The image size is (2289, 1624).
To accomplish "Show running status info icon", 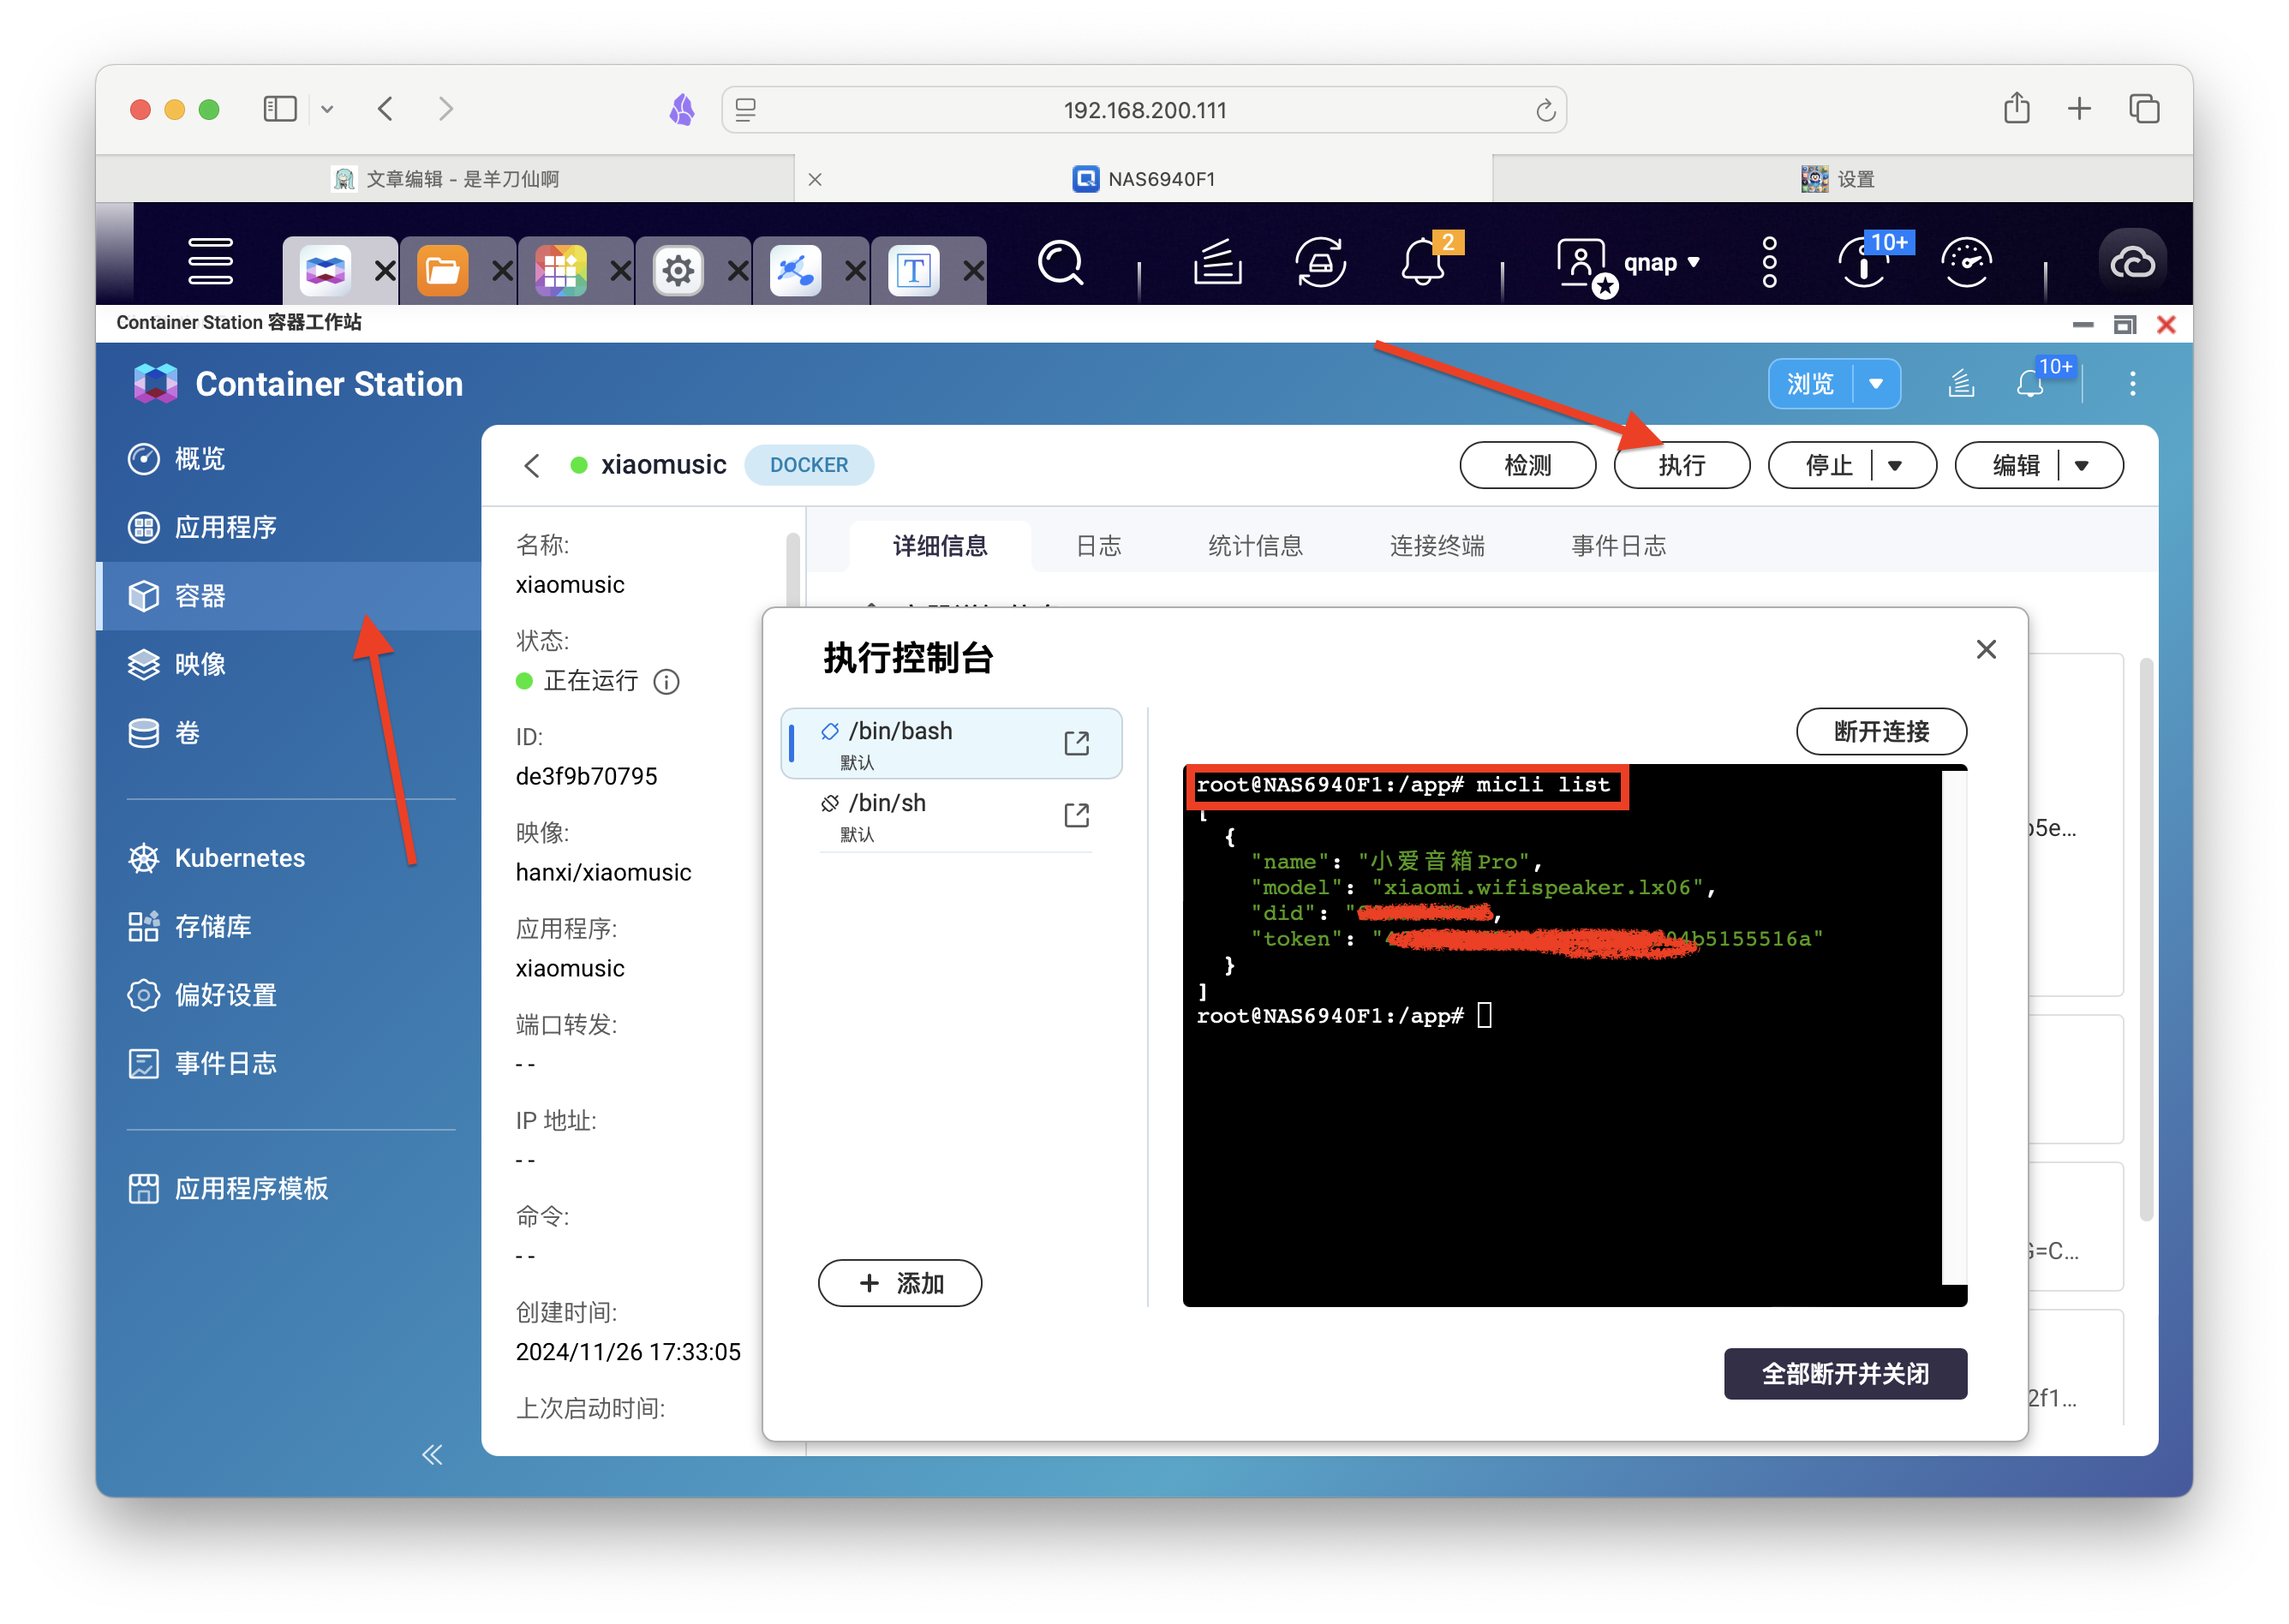I will [666, 682].
